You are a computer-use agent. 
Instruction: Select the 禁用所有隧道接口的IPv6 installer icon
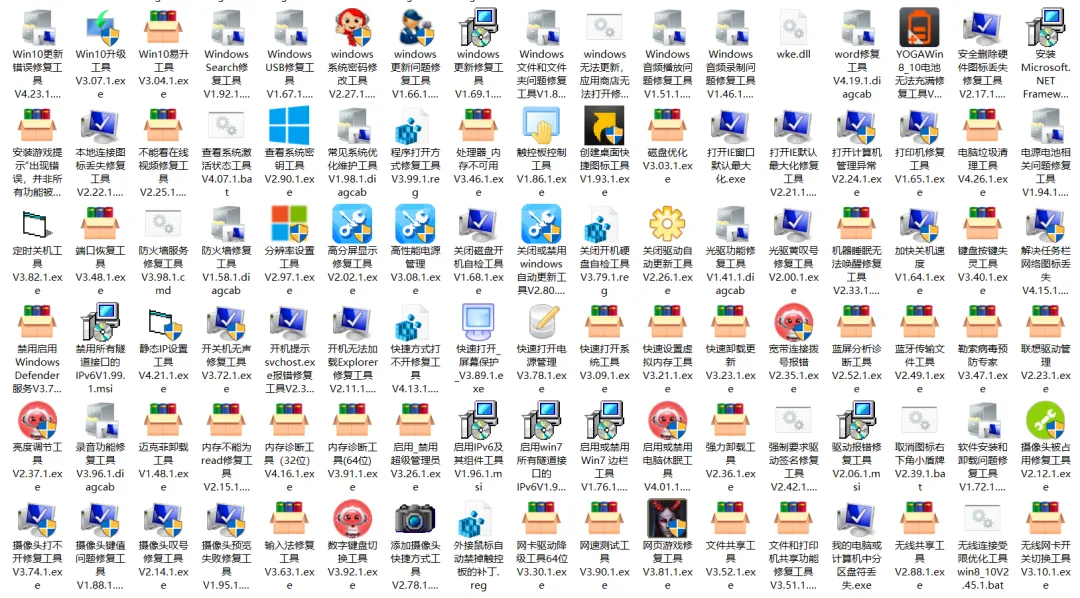coord(101,322)
